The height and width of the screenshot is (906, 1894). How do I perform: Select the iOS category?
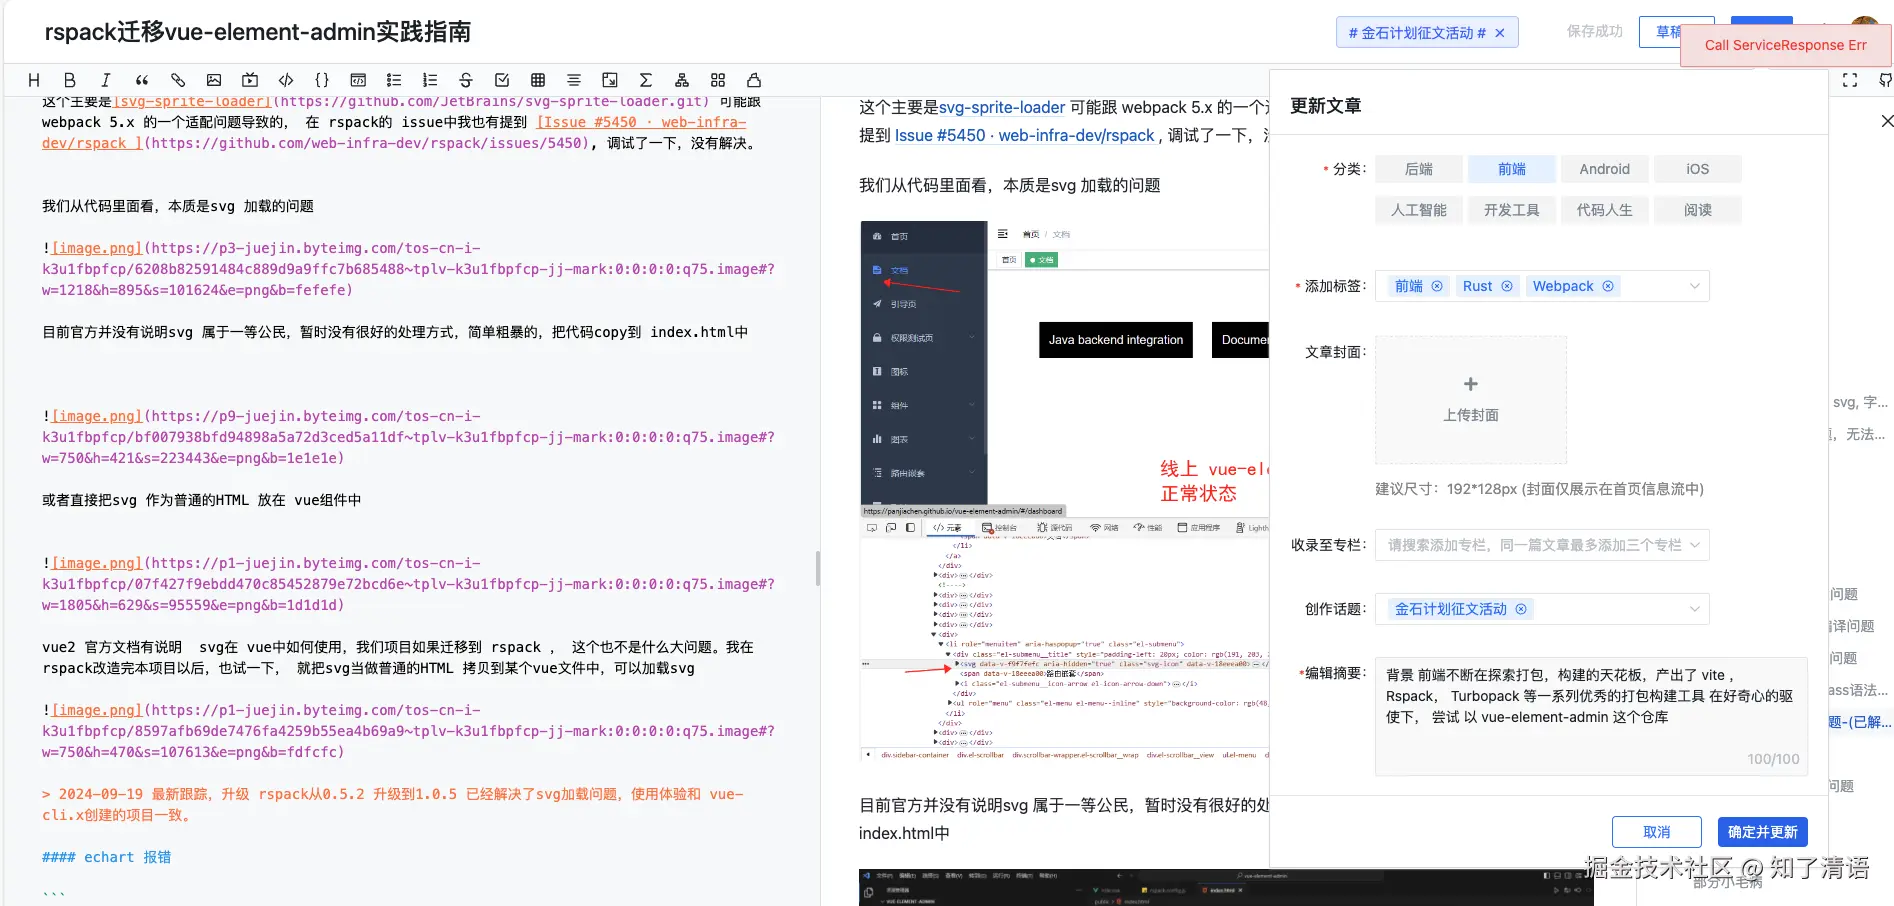[1697, 168]
